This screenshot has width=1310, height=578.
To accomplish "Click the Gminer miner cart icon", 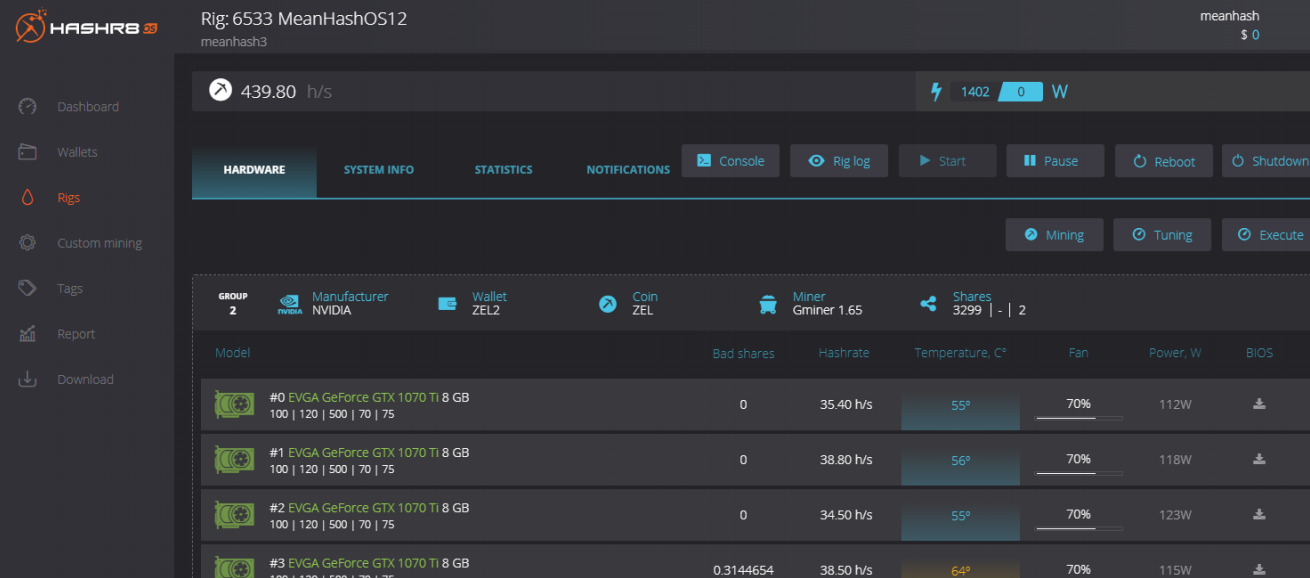I will click(768, 304).
